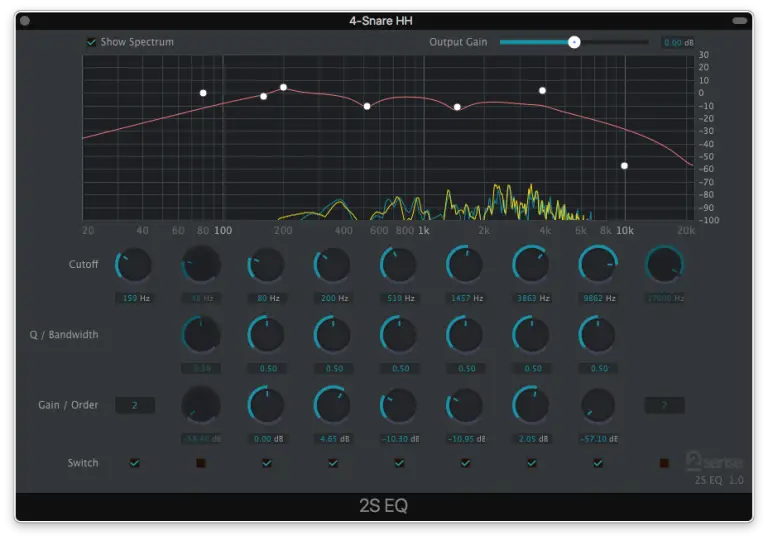Click the 519 Hz cutoff value field
Screen dimensions: 768x540
point(400,298)
